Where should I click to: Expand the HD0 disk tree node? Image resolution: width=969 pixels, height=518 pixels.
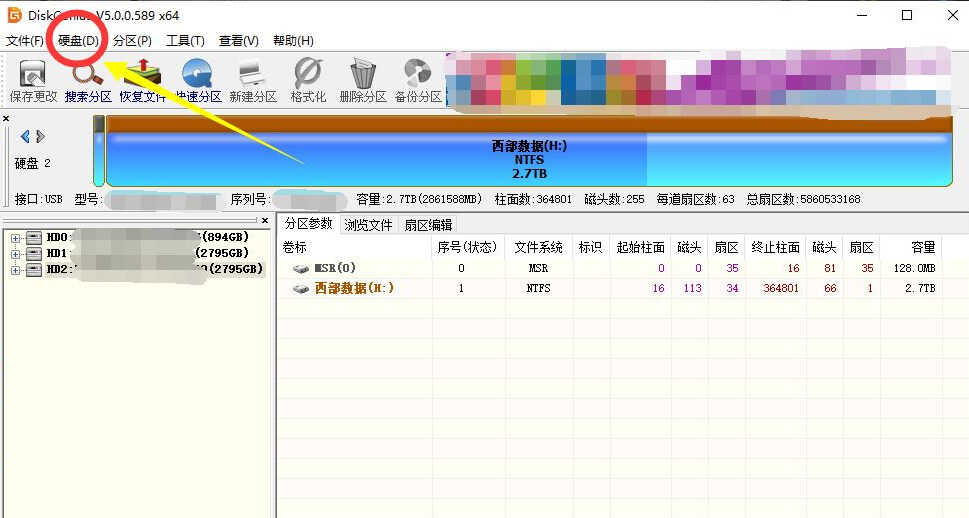(x=15, y=237)
